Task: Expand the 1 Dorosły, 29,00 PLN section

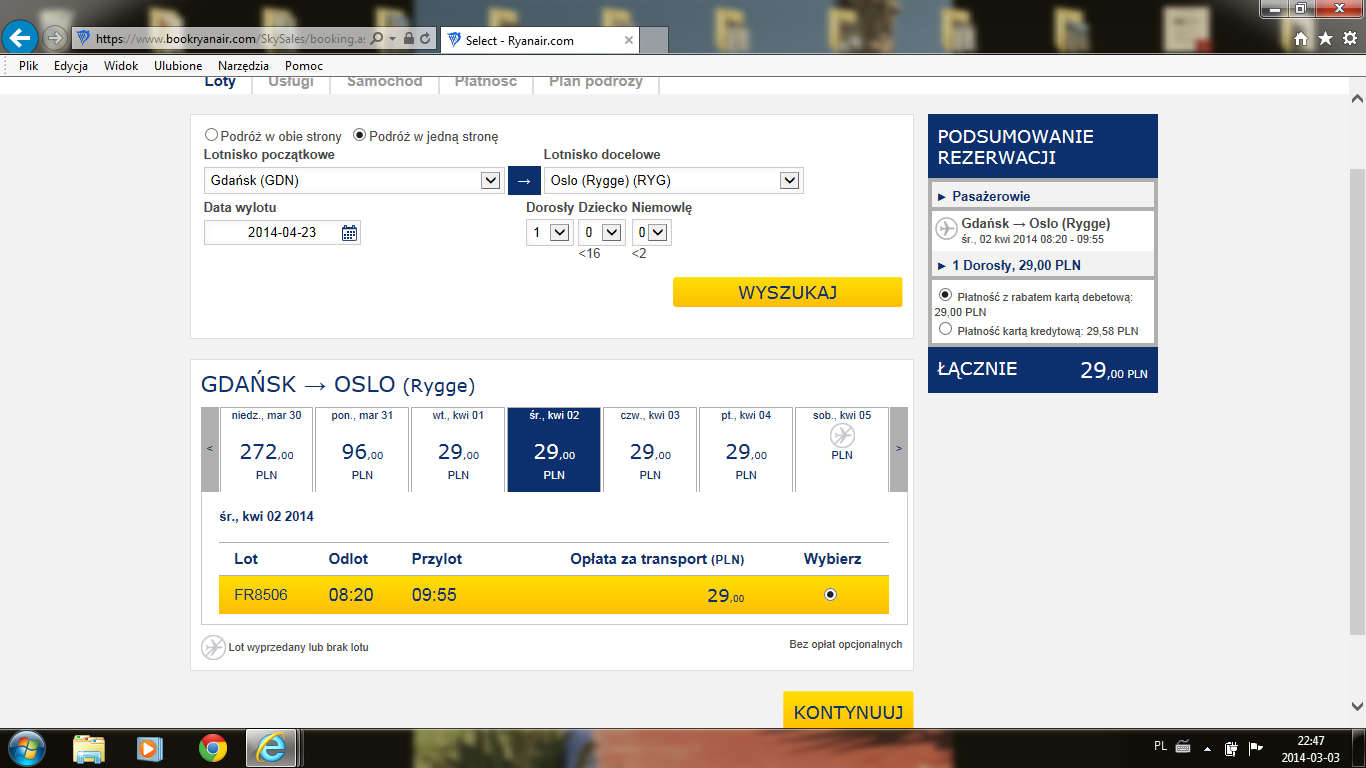Action: (x=1042, y=265)
